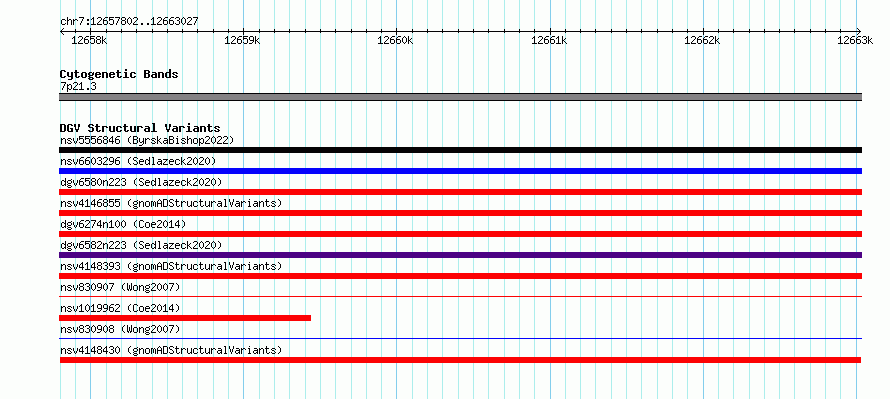Click the 12663k ruler tick label
This screenshot has width=890, height=399.
(x=856, y=40)
